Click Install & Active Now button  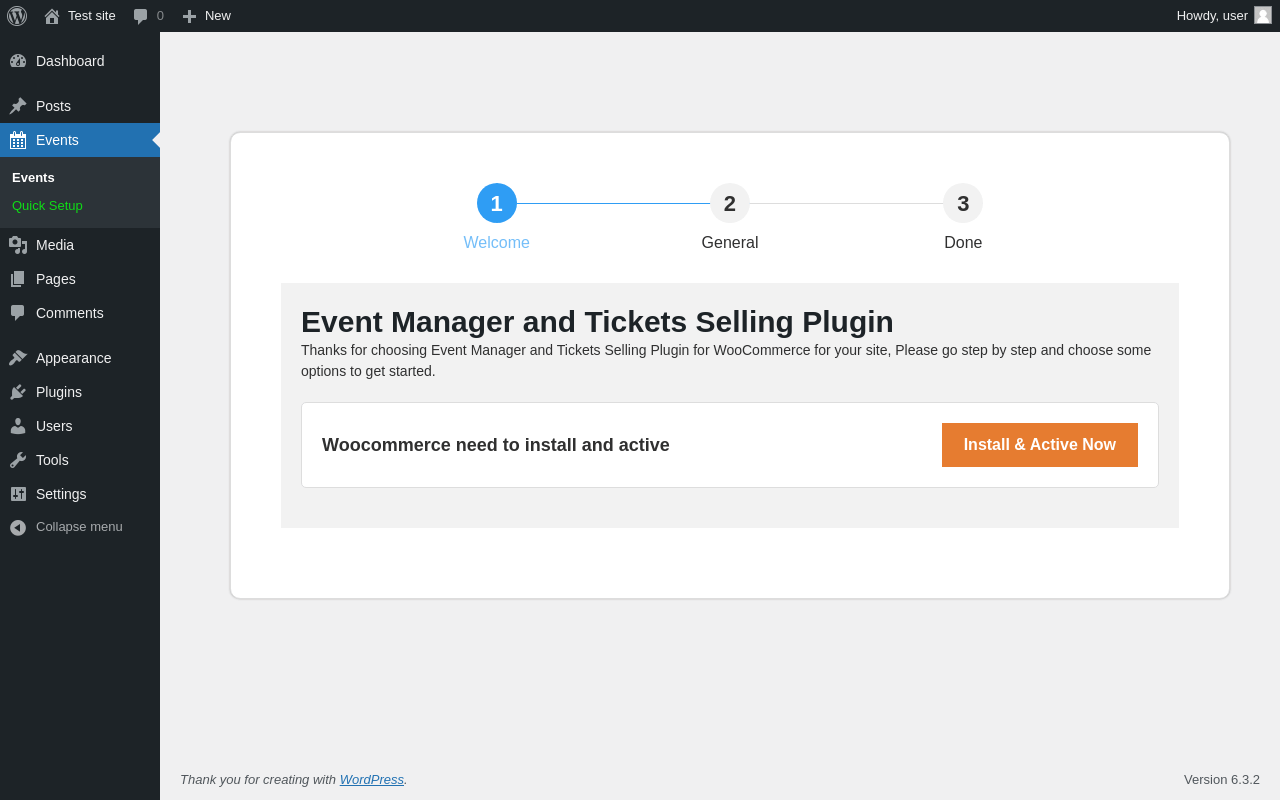click(1039, 445)
